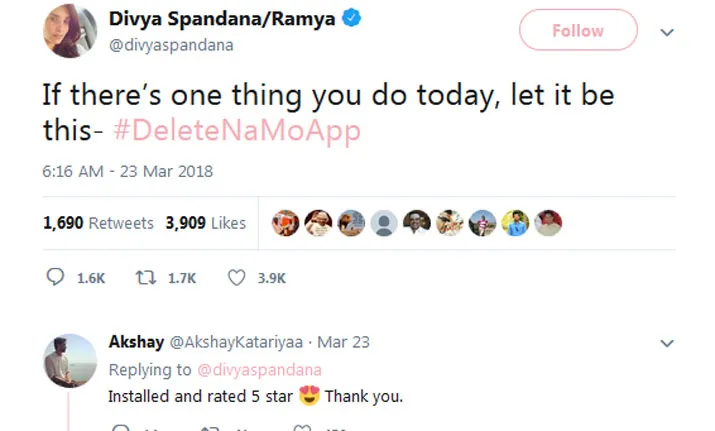Expand Akshay's reply options chevron
Viewport: 715px width, 431px height.
tap(668, 342)
